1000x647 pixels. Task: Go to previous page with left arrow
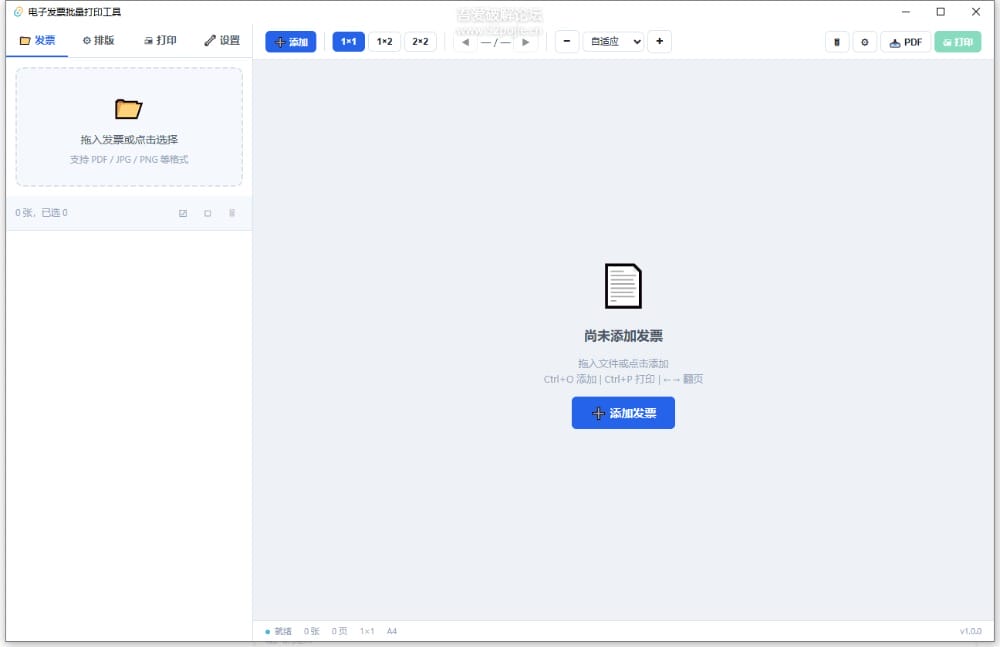[x=466, y=42]
